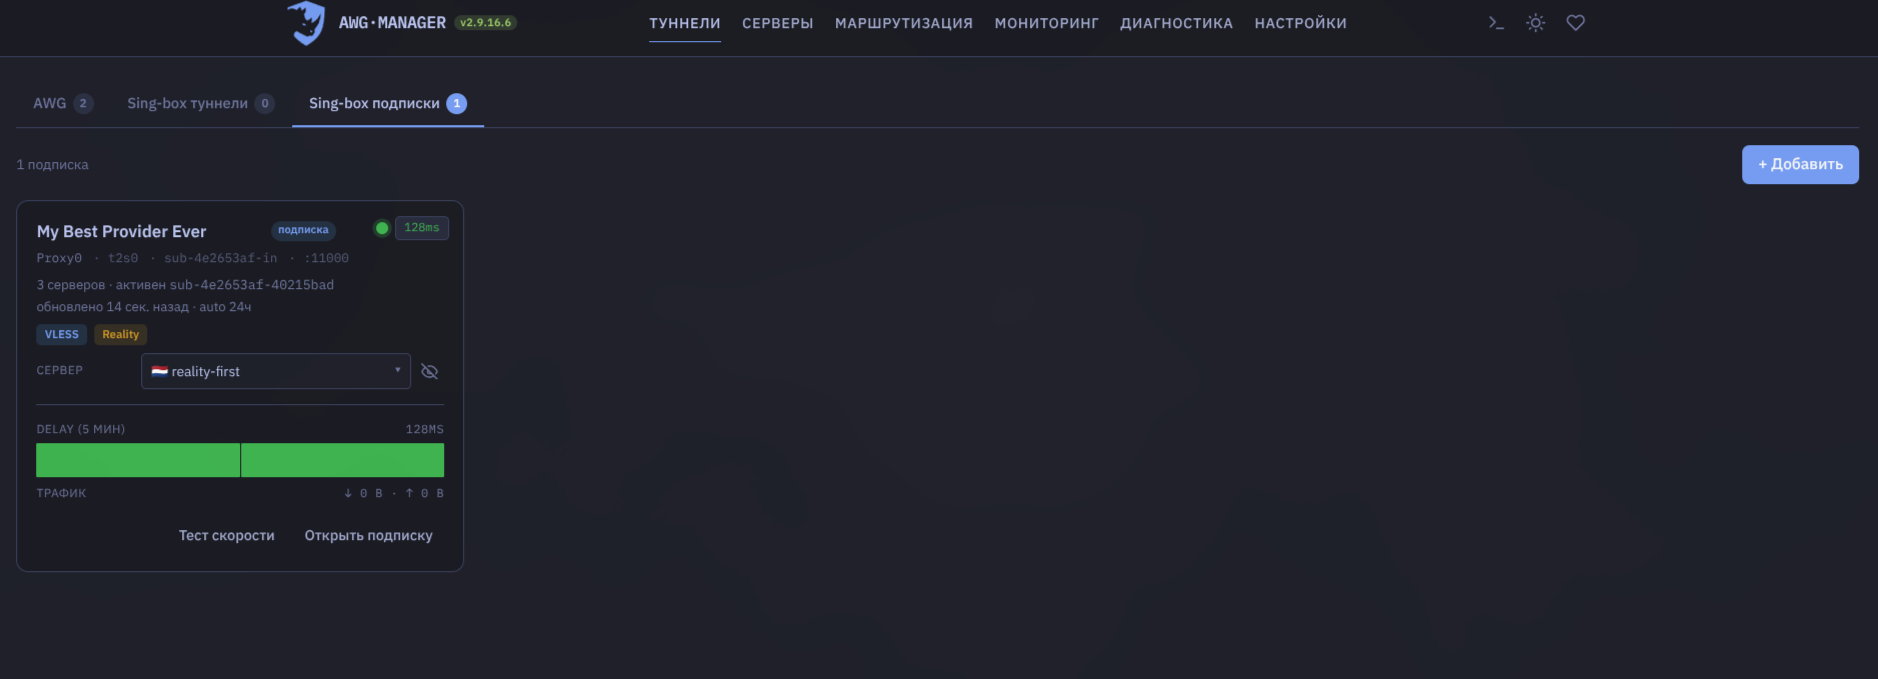This screenshot has width=1878, height=679.
Task: Open МАРШРУТИЗАЦИЯ section
Action: pyautogui.click(x=904, y=23)
